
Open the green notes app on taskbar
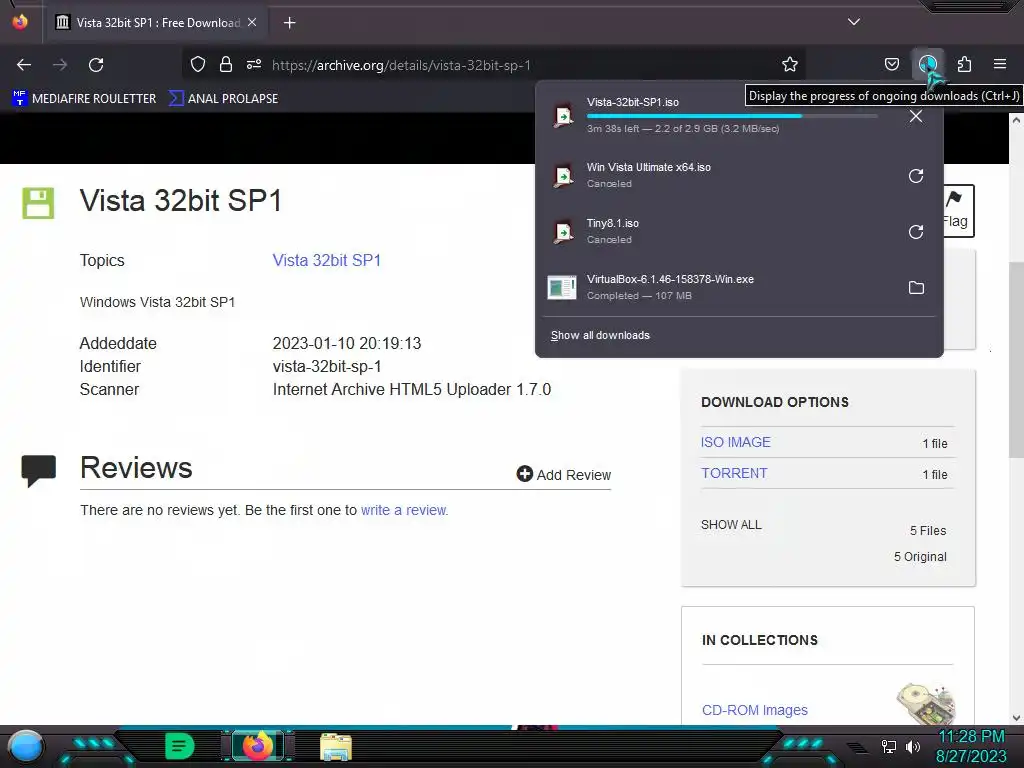180,746
